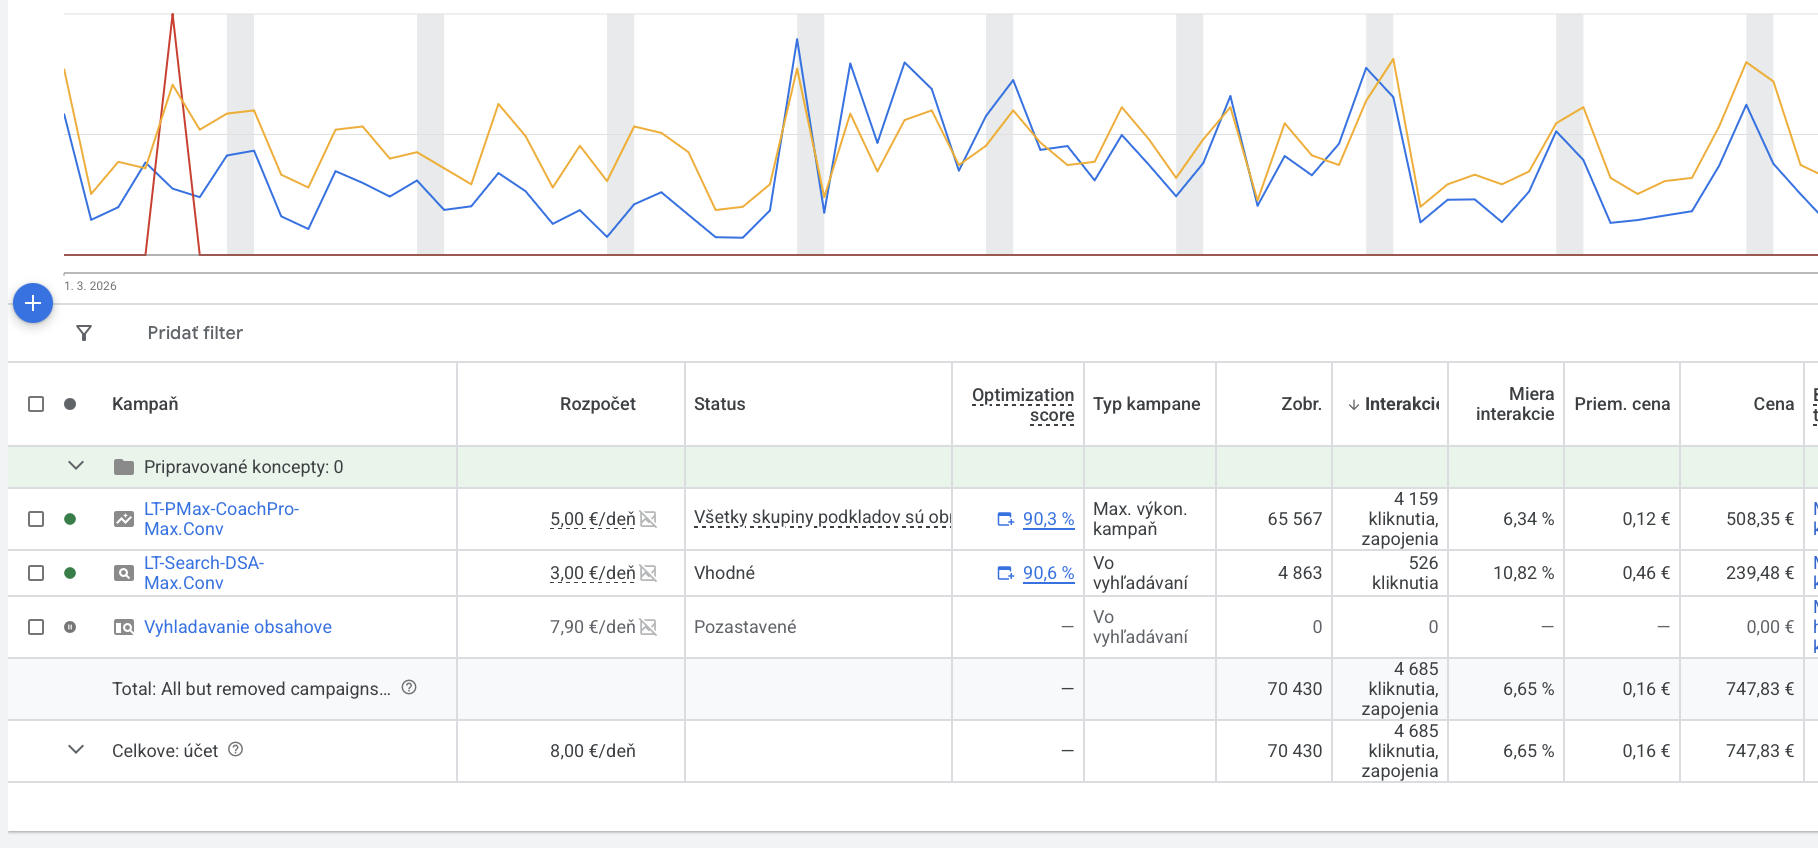Click 10,82 % interaction rate cell
The width and height of the screenshot is (1818, 848).
[1524, 573]
